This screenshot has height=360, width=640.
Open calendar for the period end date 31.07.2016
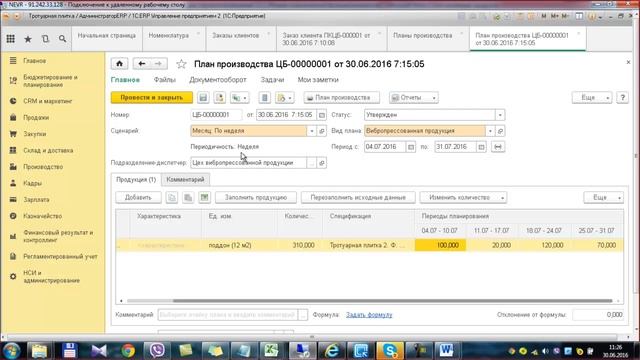[x=481, y=147]
